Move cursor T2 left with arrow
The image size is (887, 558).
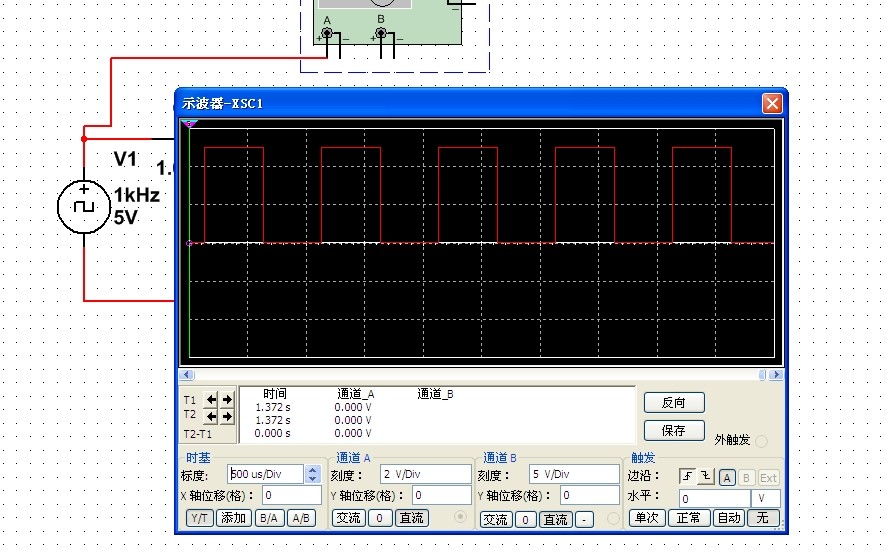[x=211, y=416]
